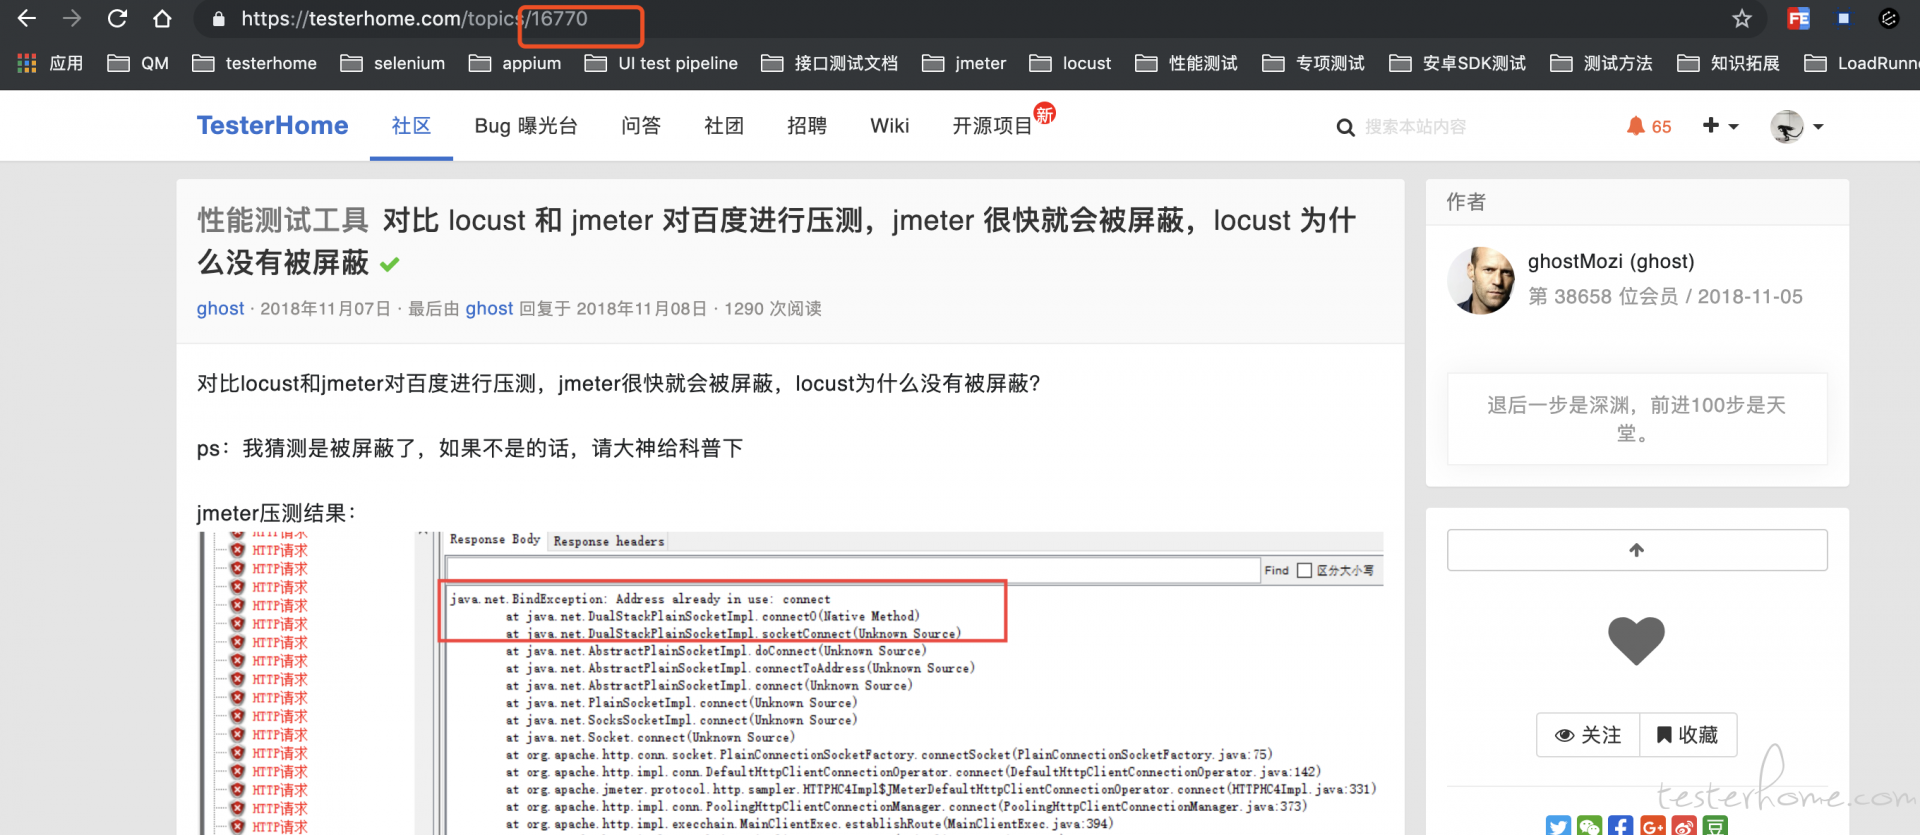1920x835 pixels.
Task: Click the browser forward arrow
Action: click(x=72, y=18)
